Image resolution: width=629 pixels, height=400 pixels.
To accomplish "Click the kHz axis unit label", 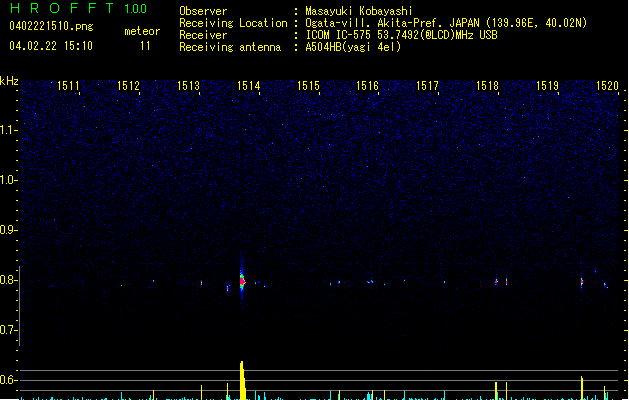I will pyautogui.click(x=9, y=81).
